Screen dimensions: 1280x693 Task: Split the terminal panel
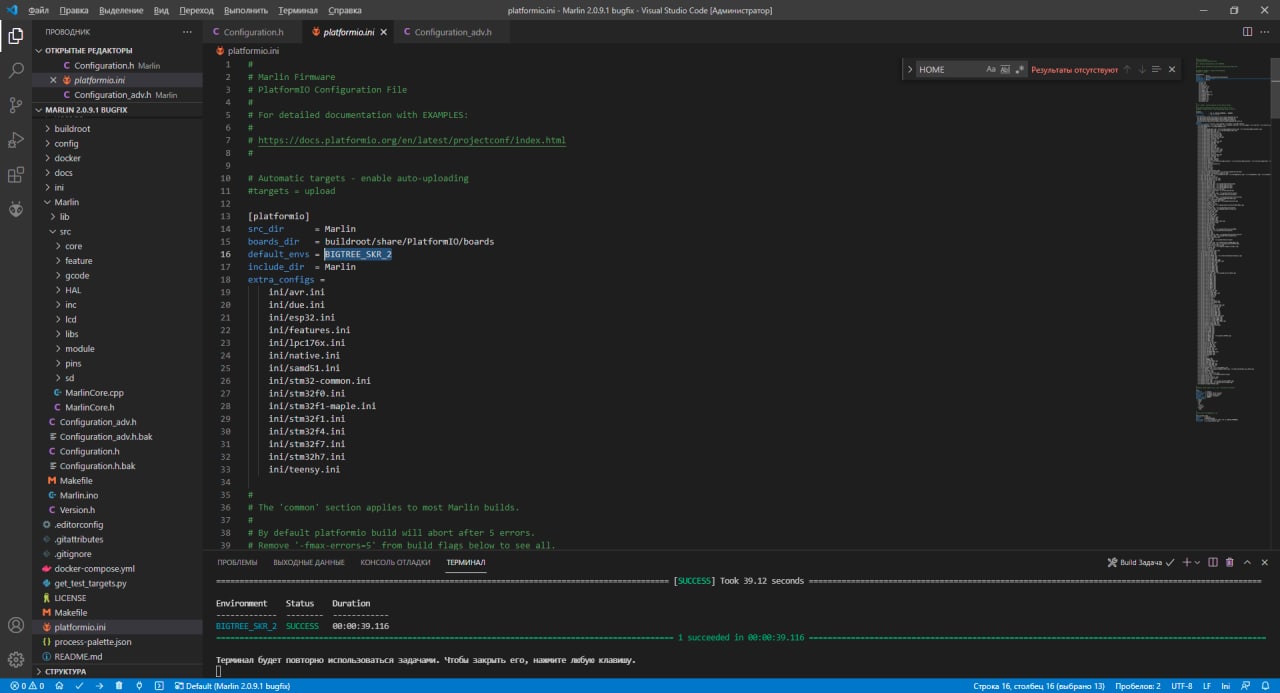(x=1213, y=563)
